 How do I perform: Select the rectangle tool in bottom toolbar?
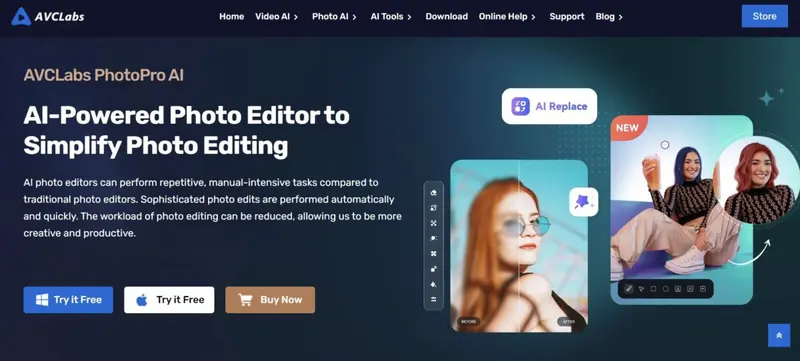pos(654,289)
